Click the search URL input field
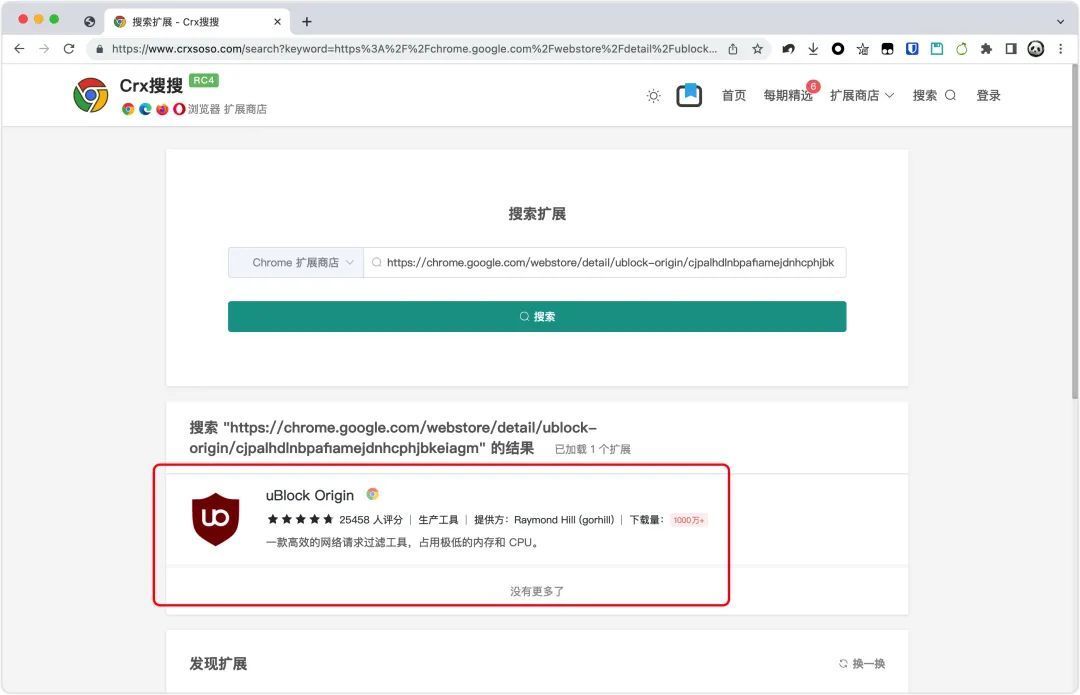The image size is (1080, 695). tap(605, 262)
